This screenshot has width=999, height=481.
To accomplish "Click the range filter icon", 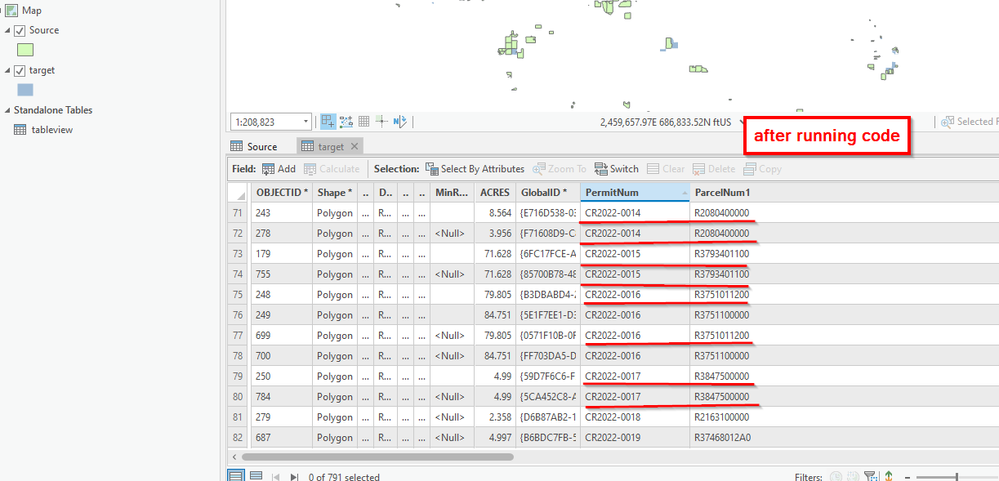I will coord(853,477).
